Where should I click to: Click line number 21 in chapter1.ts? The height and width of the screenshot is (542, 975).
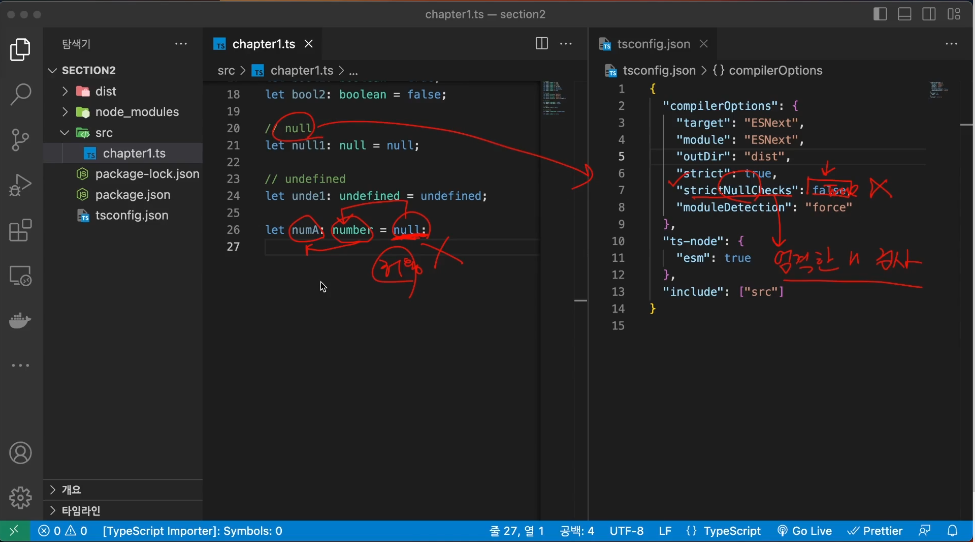point(233,145)
